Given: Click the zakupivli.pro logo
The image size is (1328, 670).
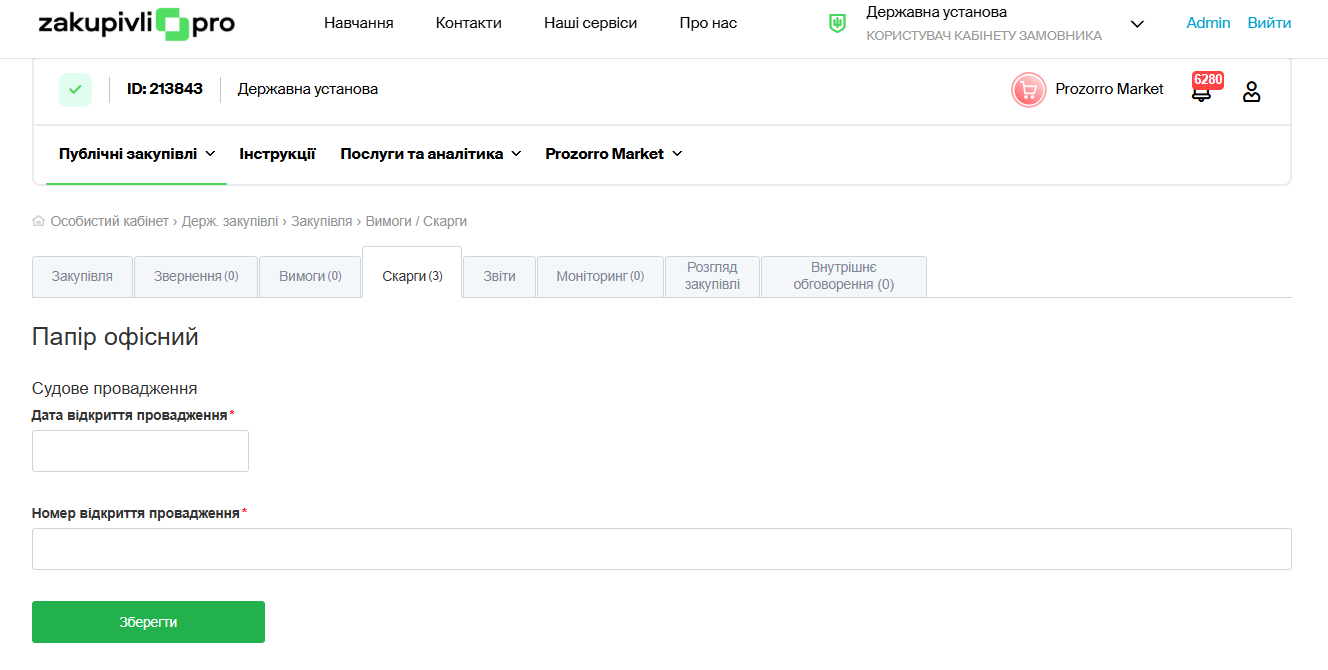Looking at the screenshot, I should point(136,23).
